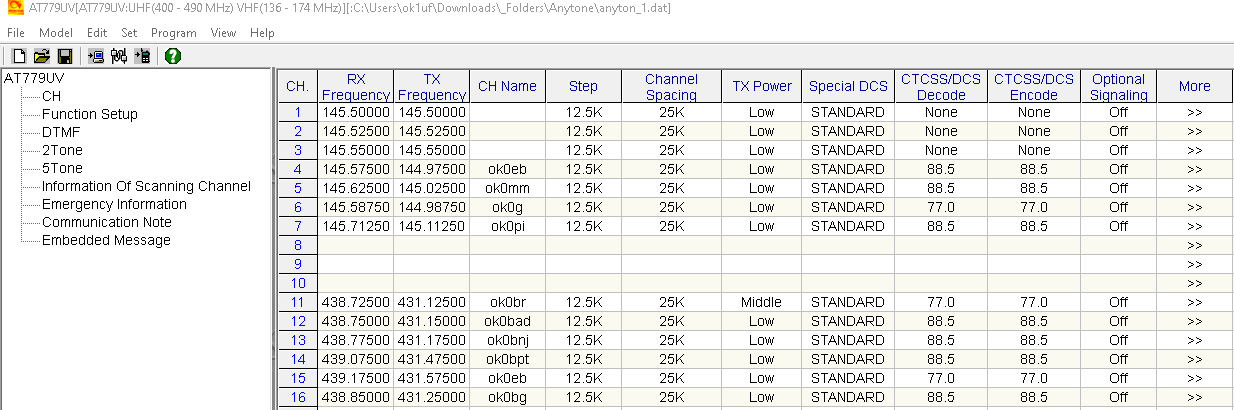
Task: Click the Open file folder icon
Action: coord(42,56)
